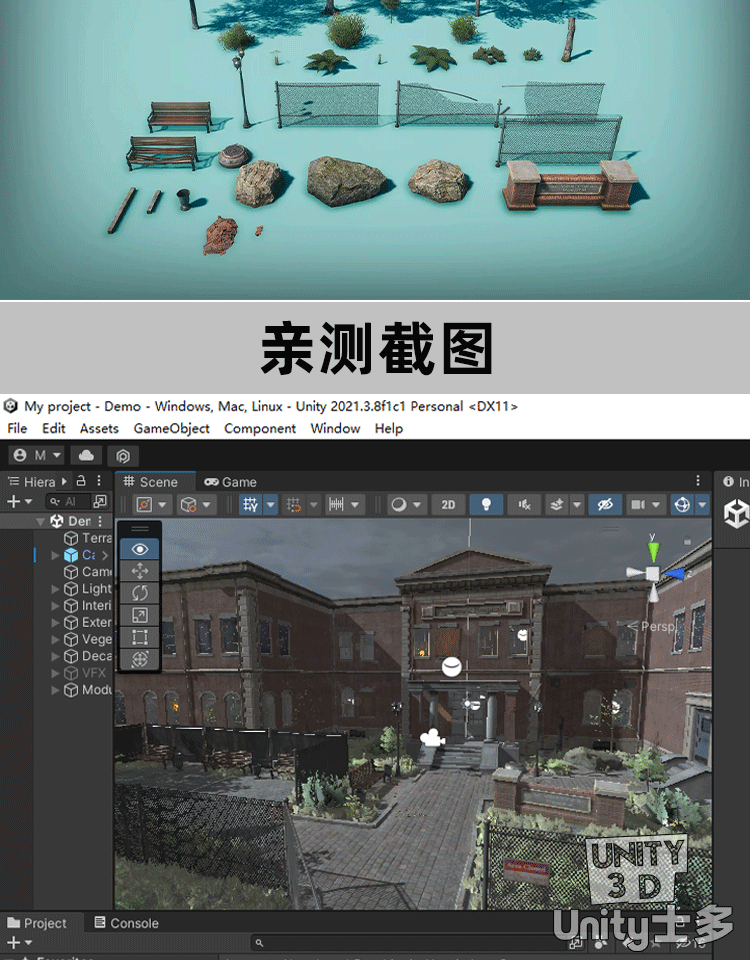Screen dimensions: 750x960
Task: Expand the Interior group
Action: (55, 606)
